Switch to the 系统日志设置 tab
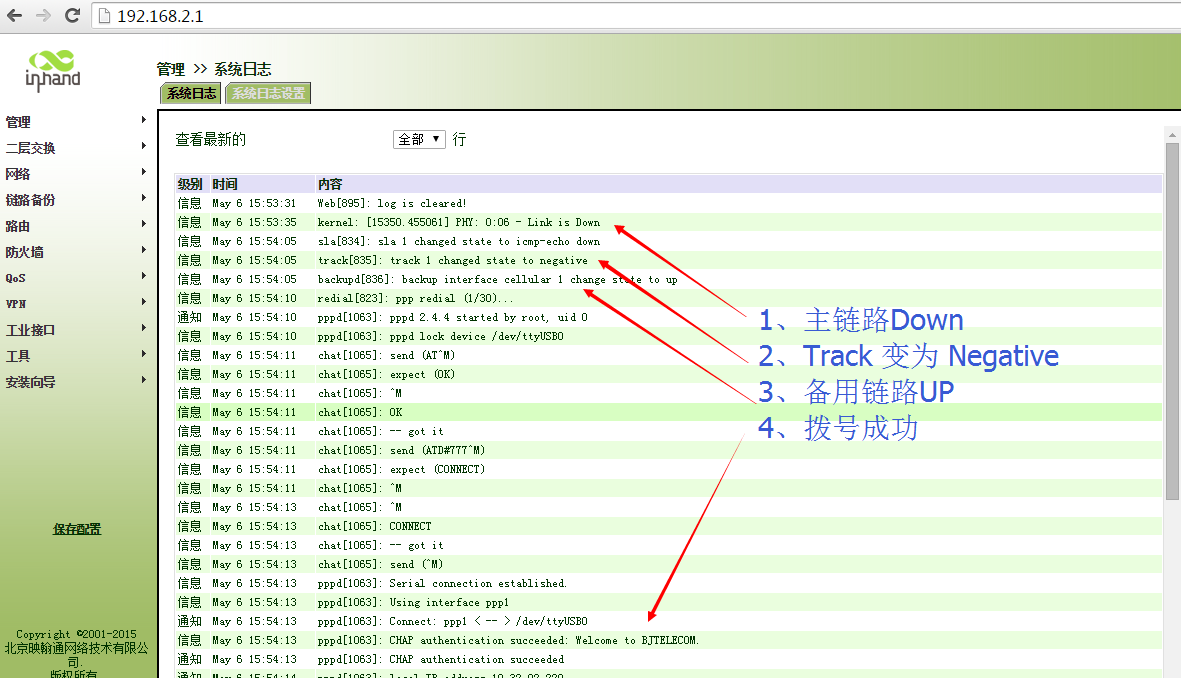The height and width of the screenshot is (678, 1181). point(267,93)
